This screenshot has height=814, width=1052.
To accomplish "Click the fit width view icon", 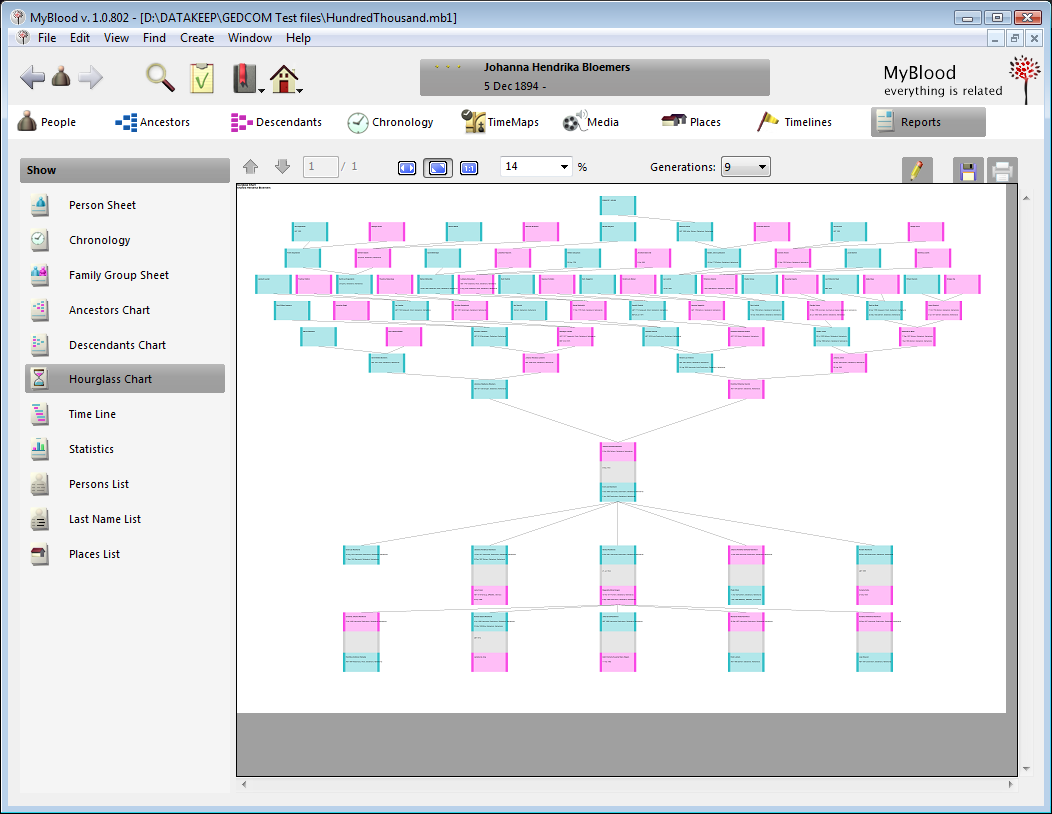I will 407,167.
